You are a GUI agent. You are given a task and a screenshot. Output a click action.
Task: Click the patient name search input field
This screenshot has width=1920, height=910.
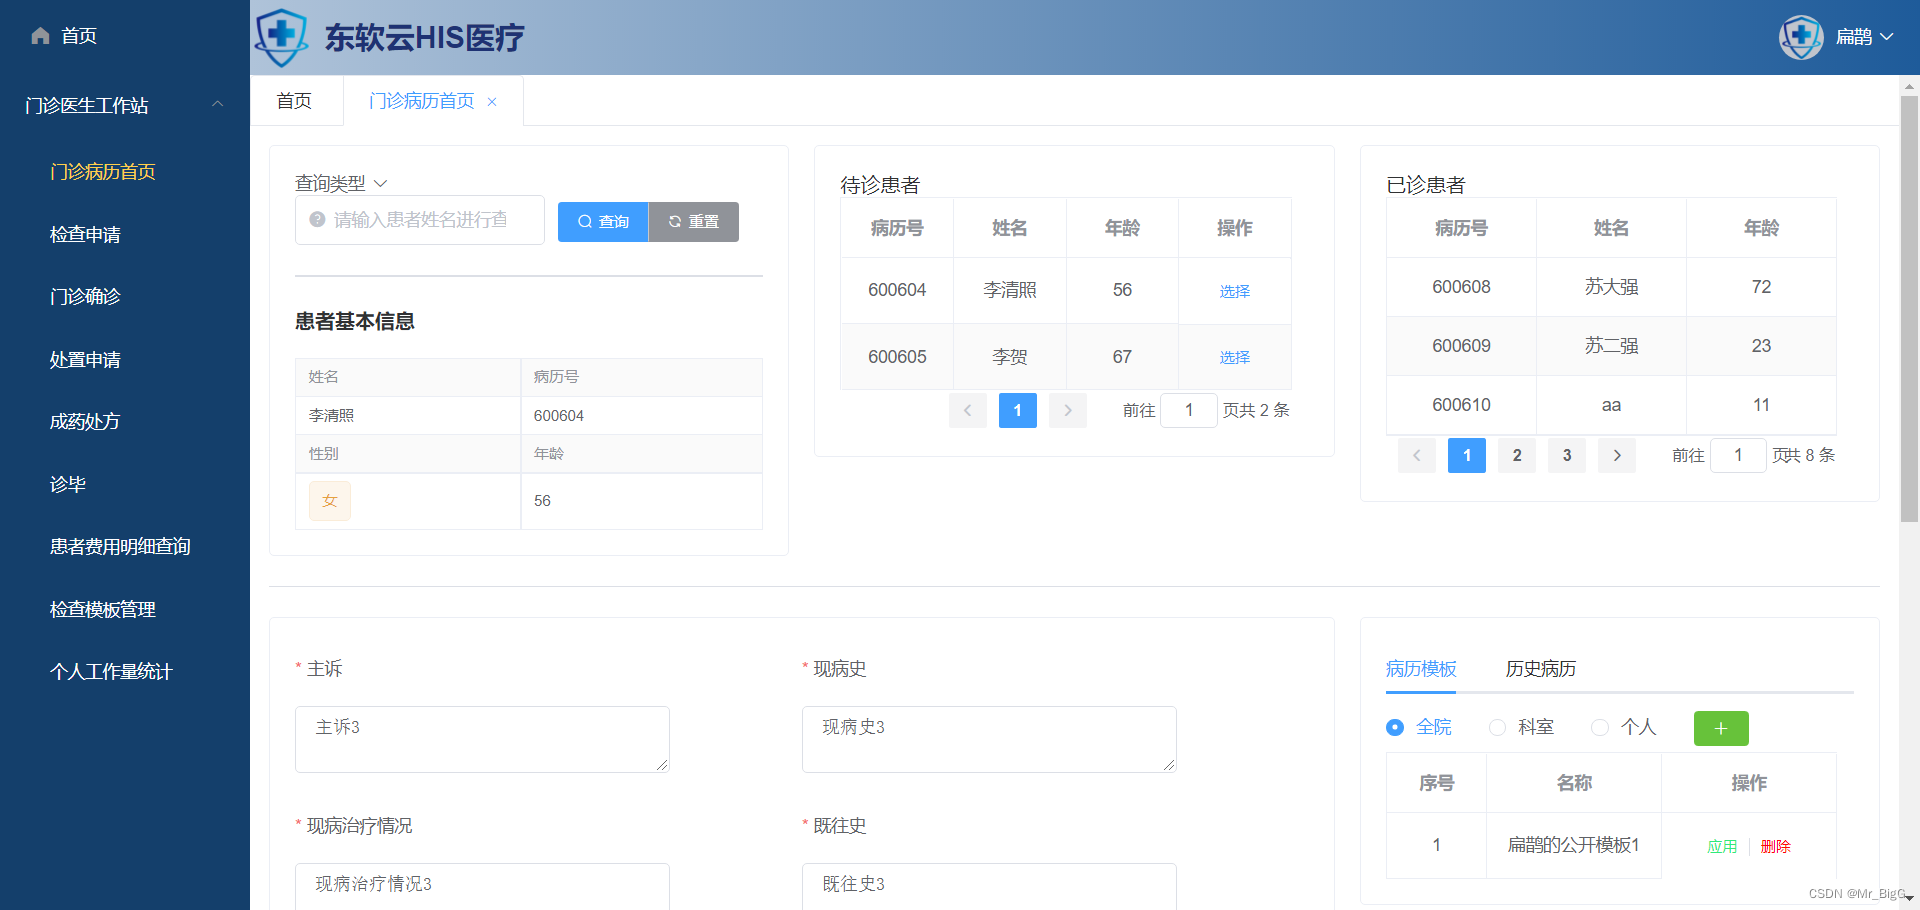420,220
